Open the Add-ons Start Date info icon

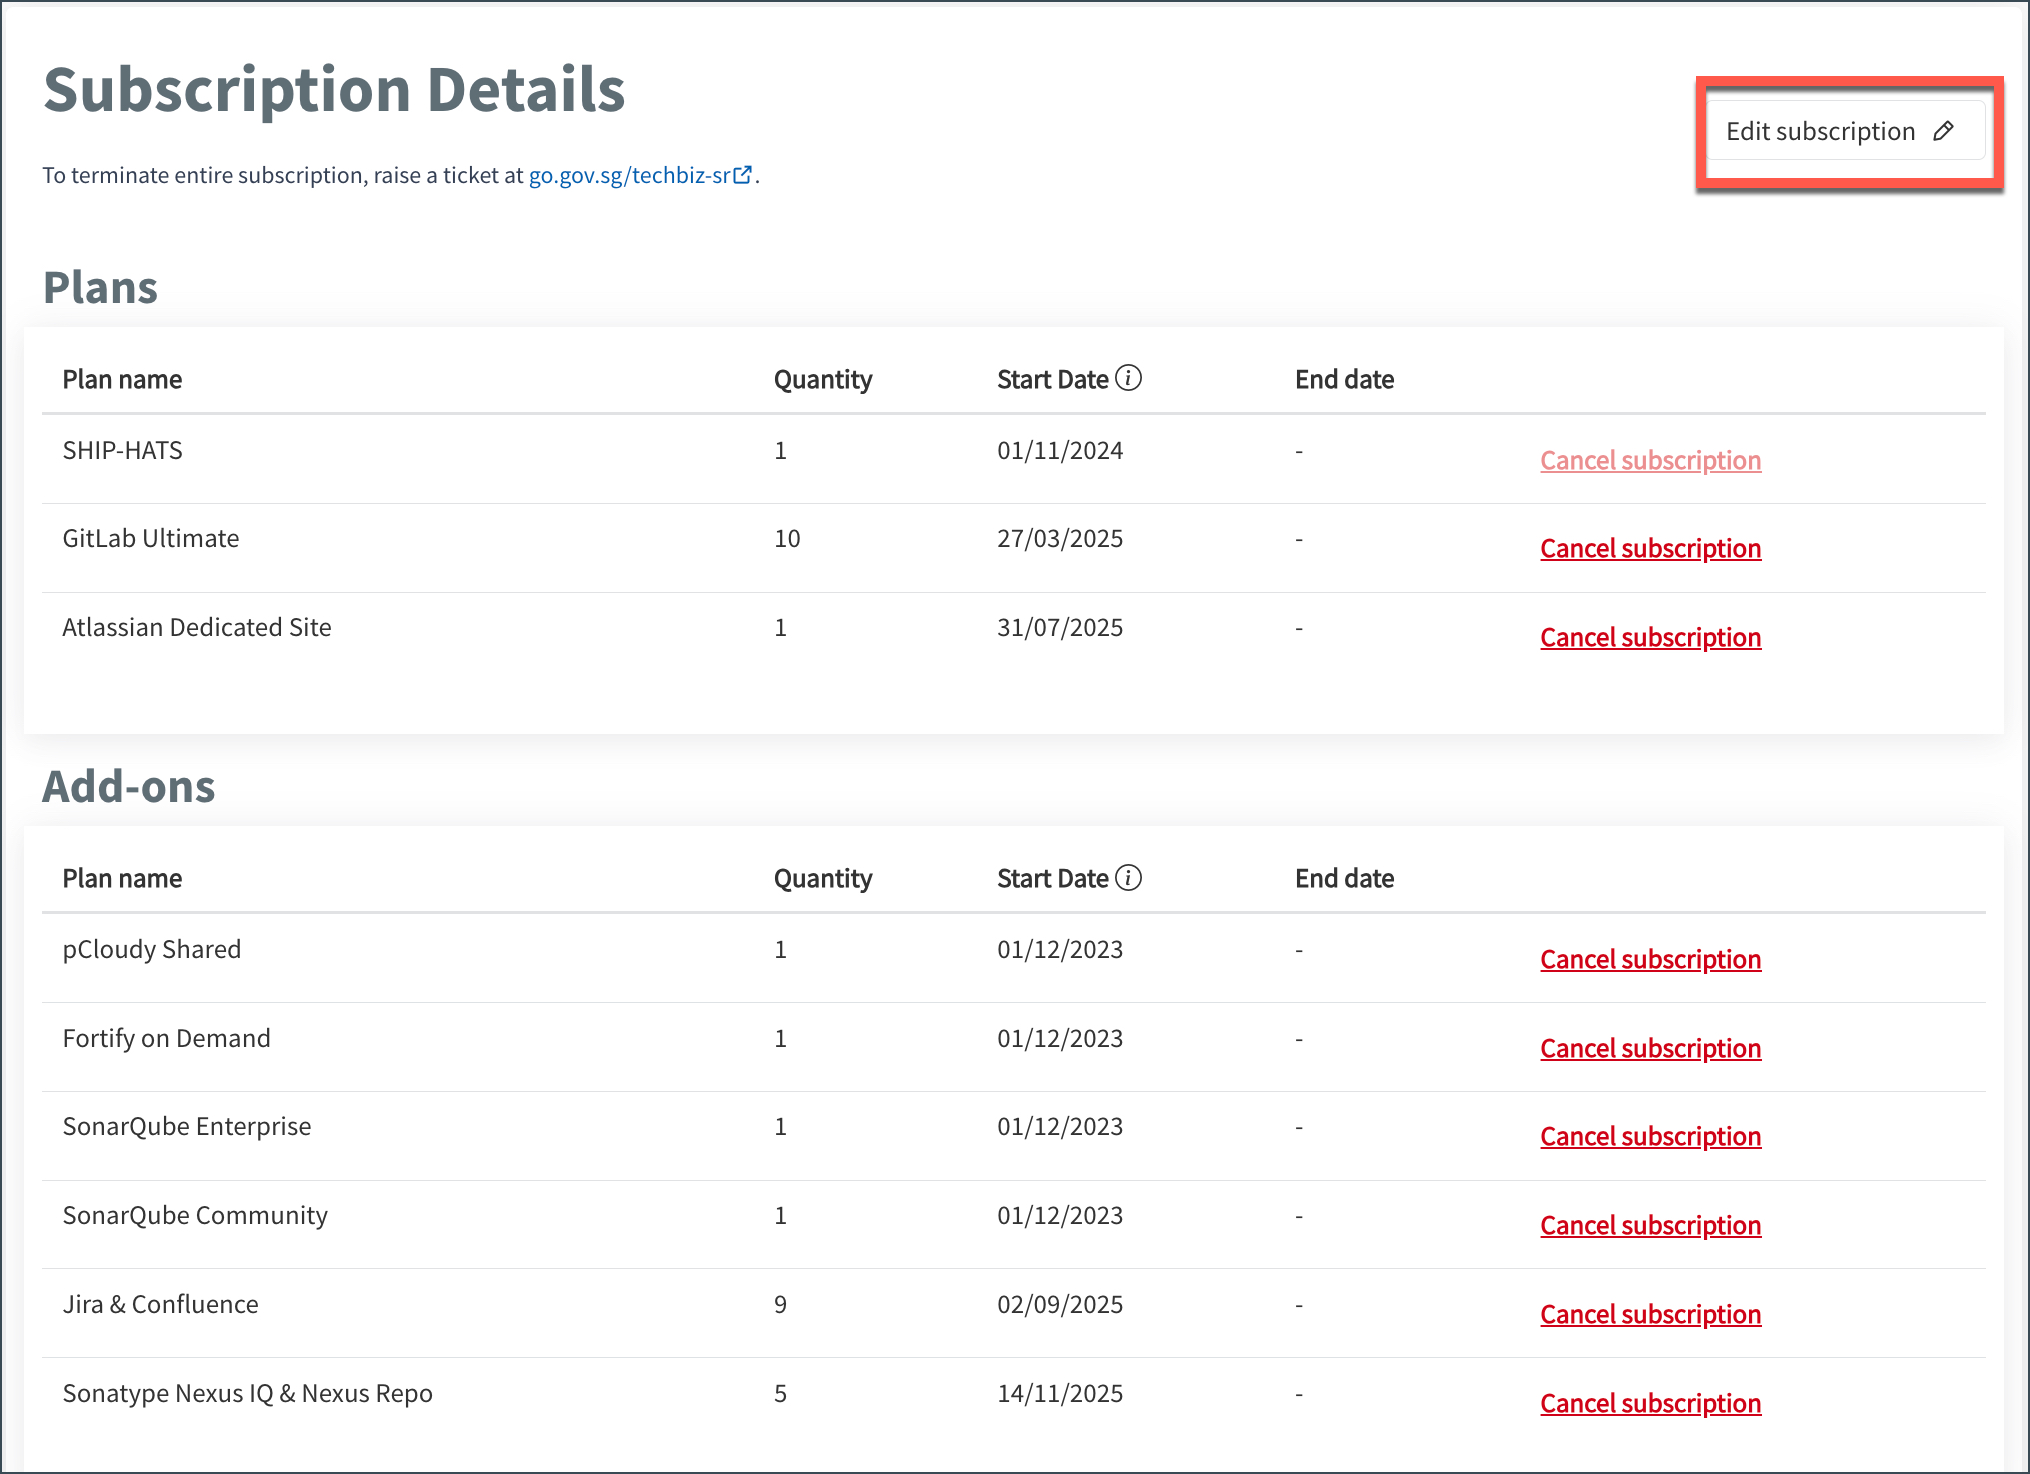coord(1128,877)
